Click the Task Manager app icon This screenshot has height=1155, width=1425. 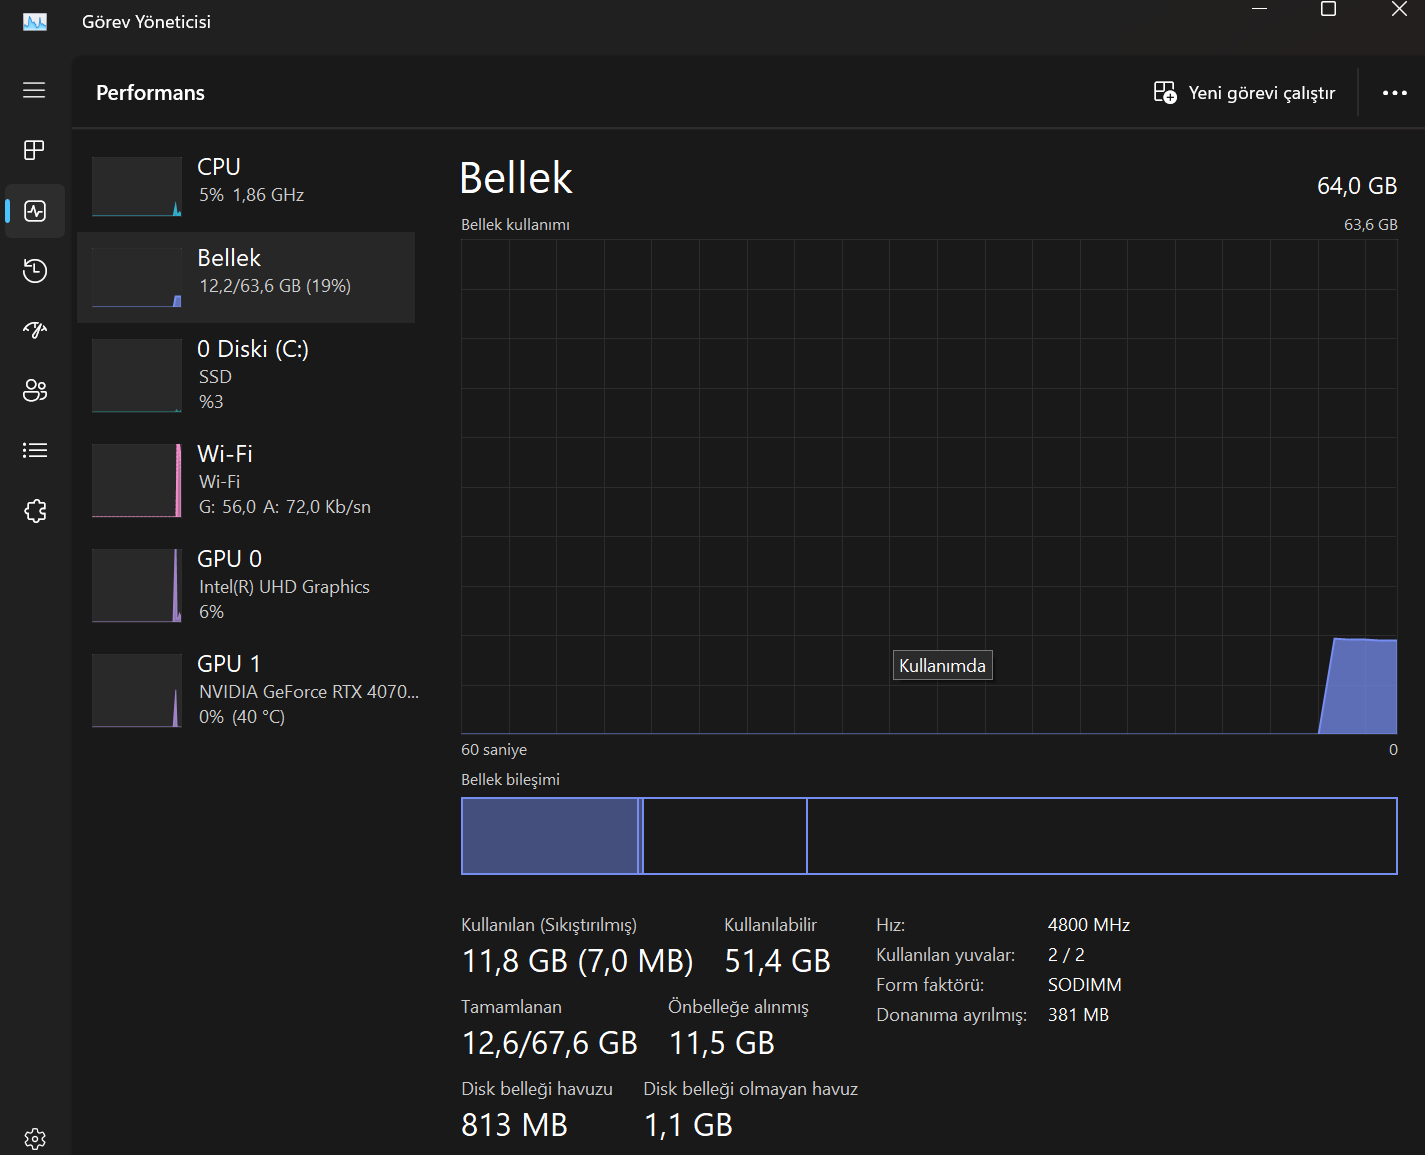pos(35,22)
